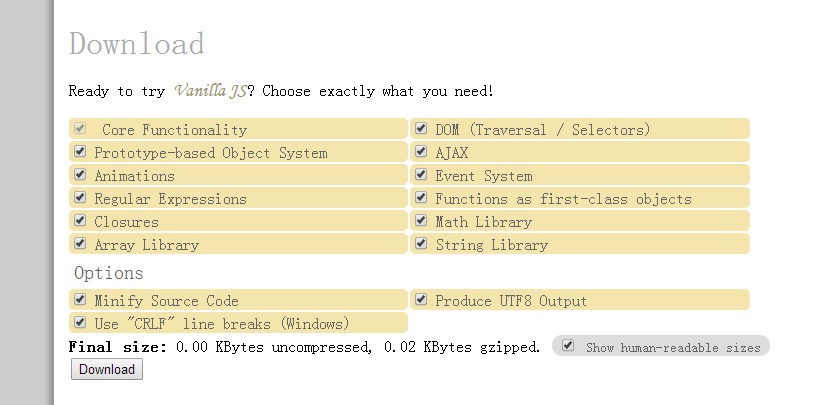The image size is (814, 405).
Task: Disable Minify Source Code option
Action: point(80,299)
